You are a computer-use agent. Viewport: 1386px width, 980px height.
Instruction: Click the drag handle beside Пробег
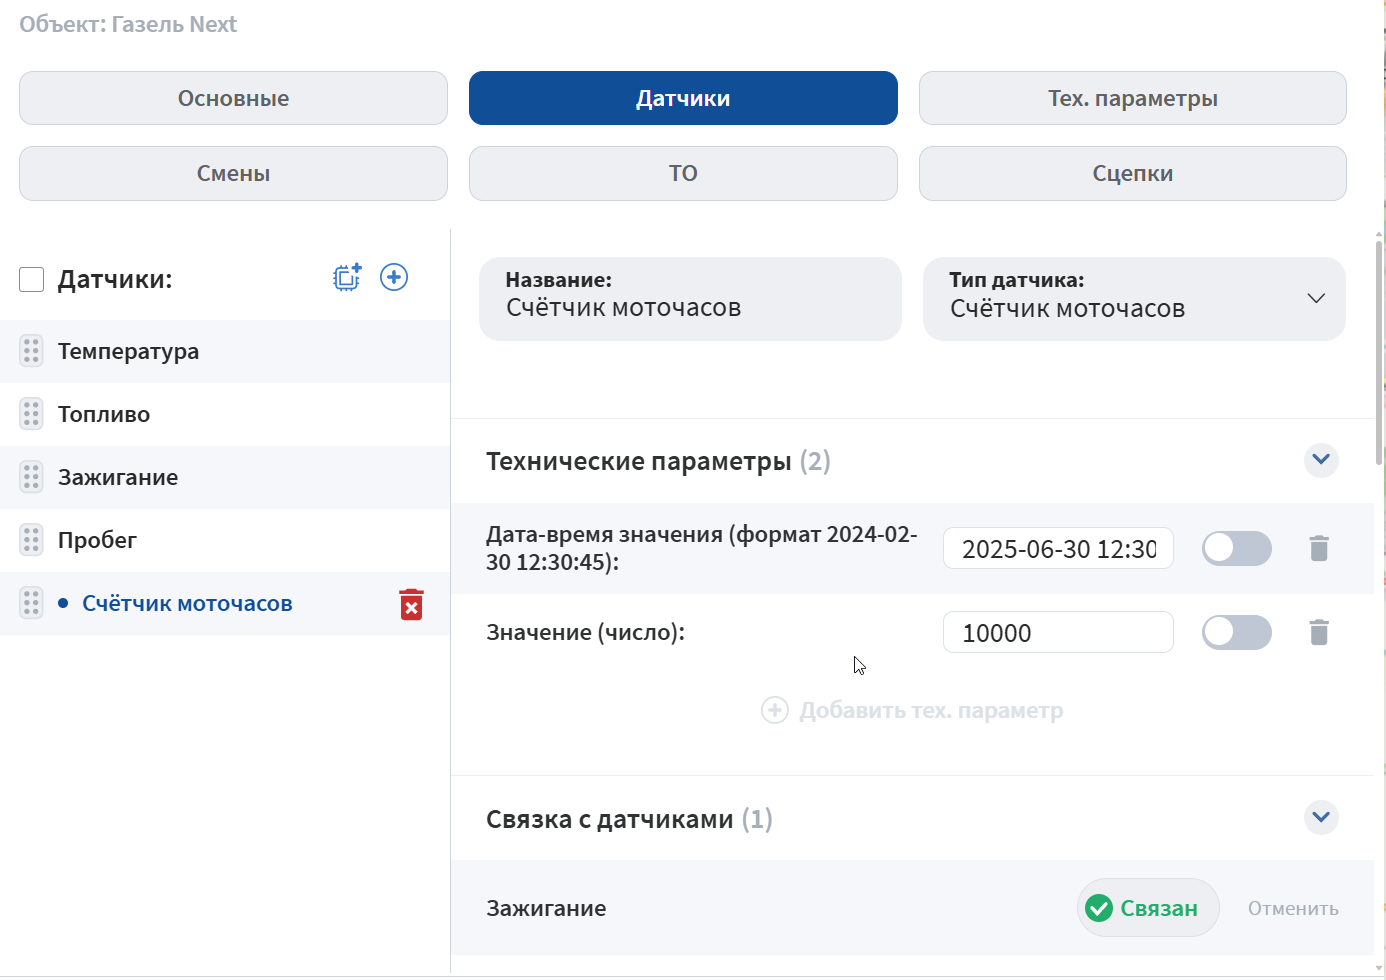tap(31, 540)
